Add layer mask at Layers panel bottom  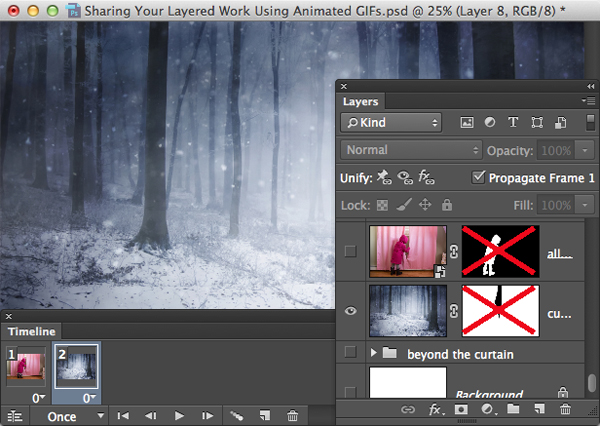[x=461, y=409]
